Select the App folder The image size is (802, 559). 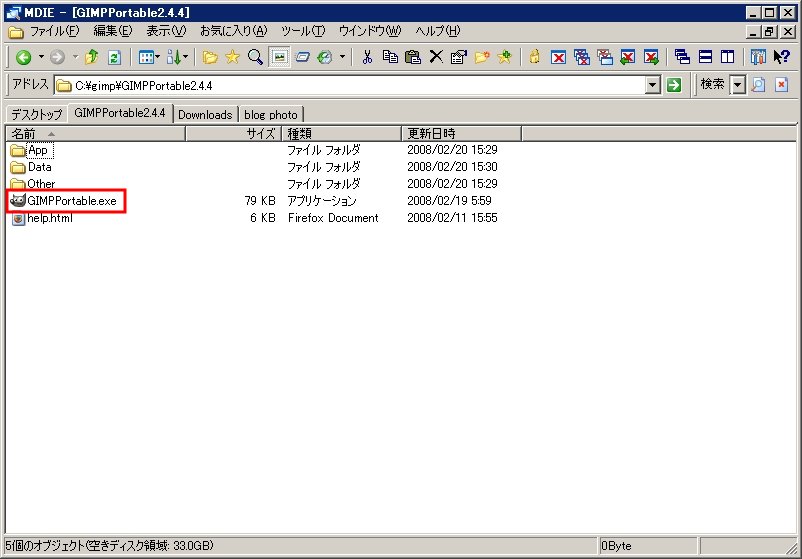[x=32, y=150]
